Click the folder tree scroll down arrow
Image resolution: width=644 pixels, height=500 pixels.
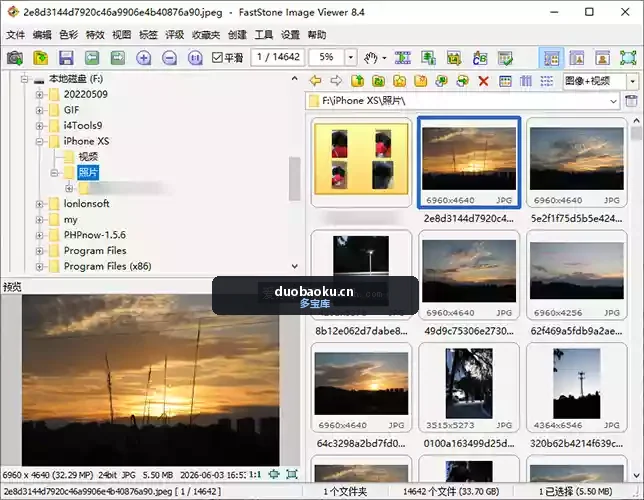point(294,266)
